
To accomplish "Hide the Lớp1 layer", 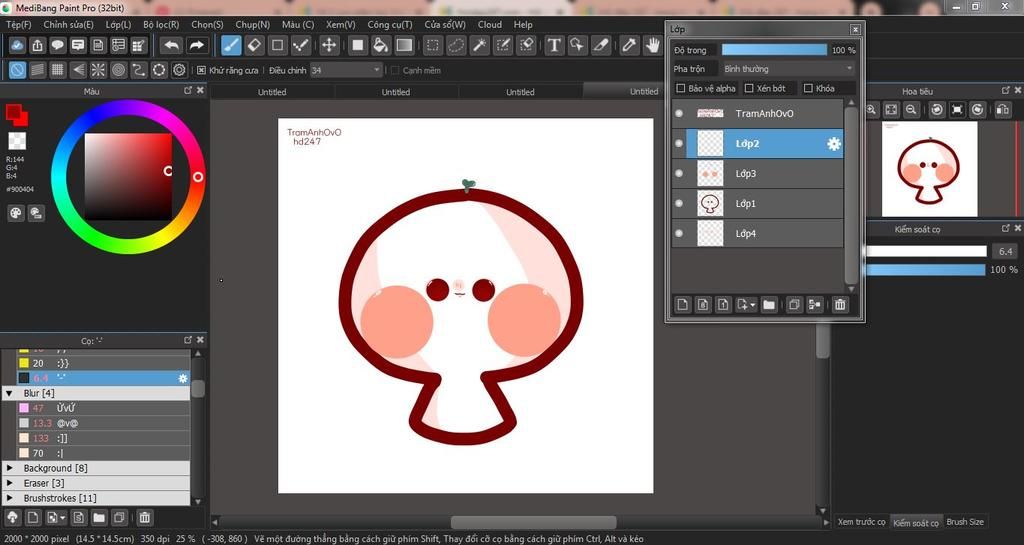I will 679,204.
